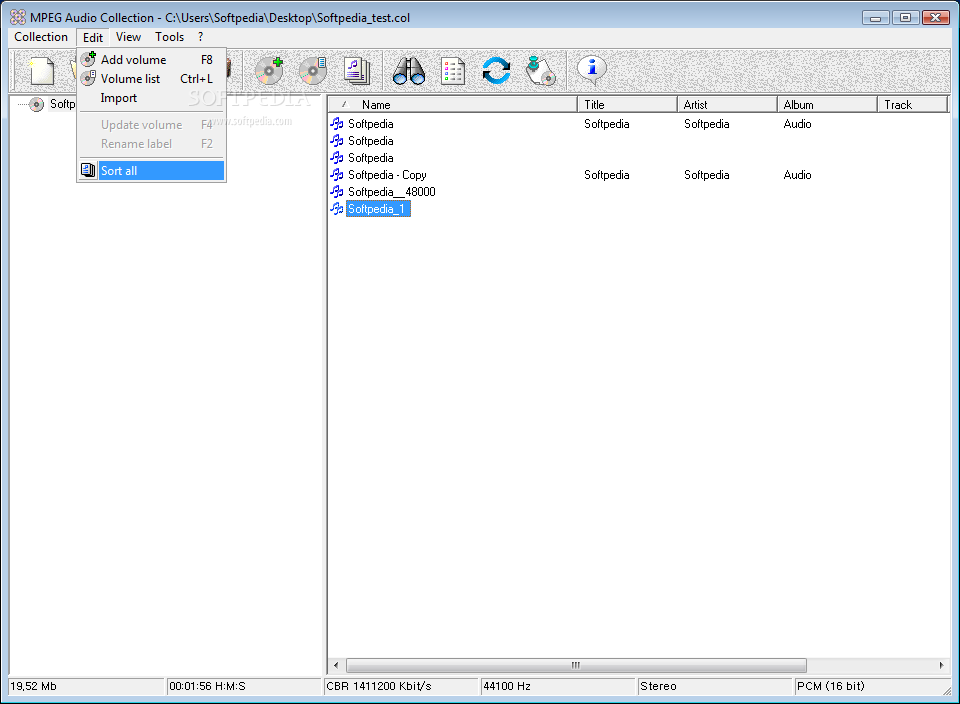960x704 pixels.
Task: Click the audio file icon beside Softpedia_1
Action: [x=337, y=209]
